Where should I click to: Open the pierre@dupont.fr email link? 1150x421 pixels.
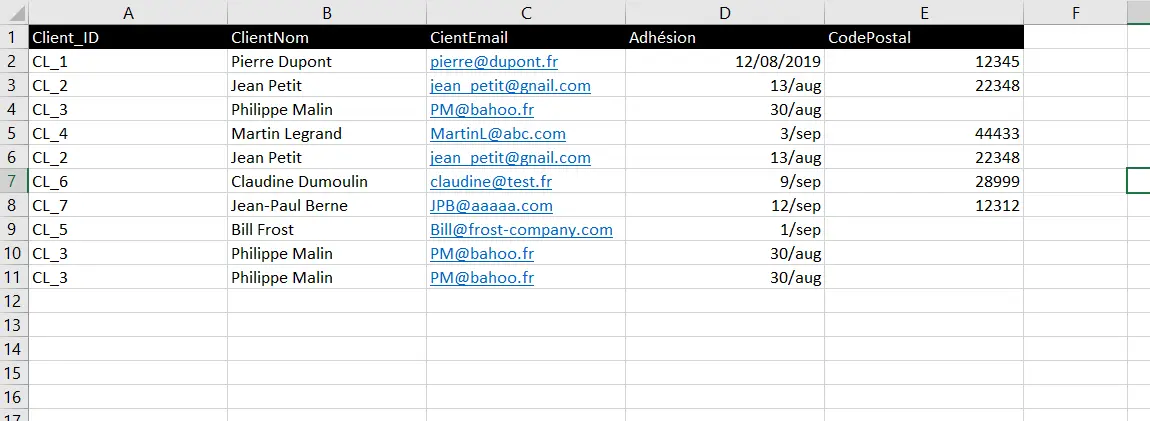coord(493,62)
